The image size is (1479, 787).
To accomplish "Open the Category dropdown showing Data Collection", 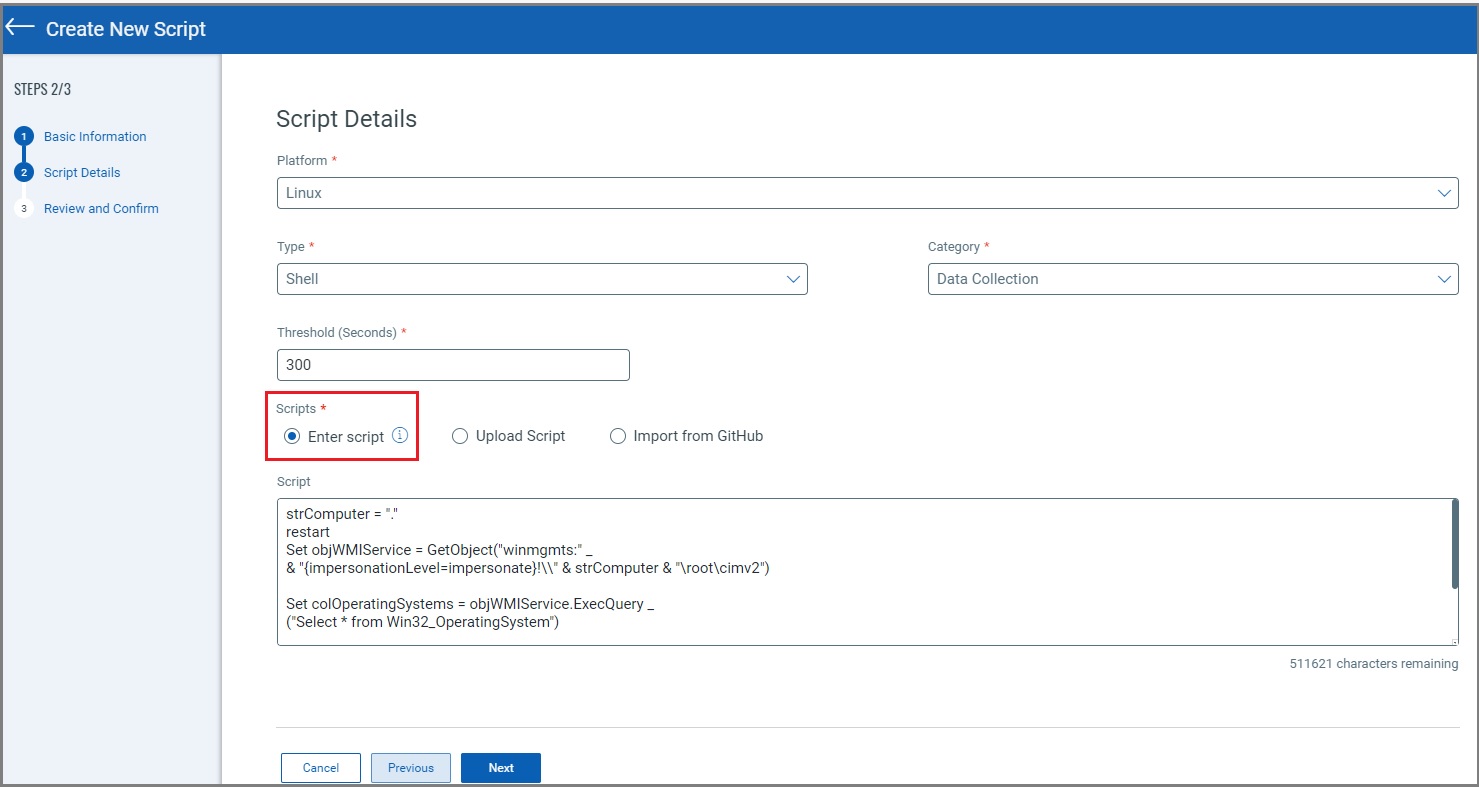I will 1192,279.
